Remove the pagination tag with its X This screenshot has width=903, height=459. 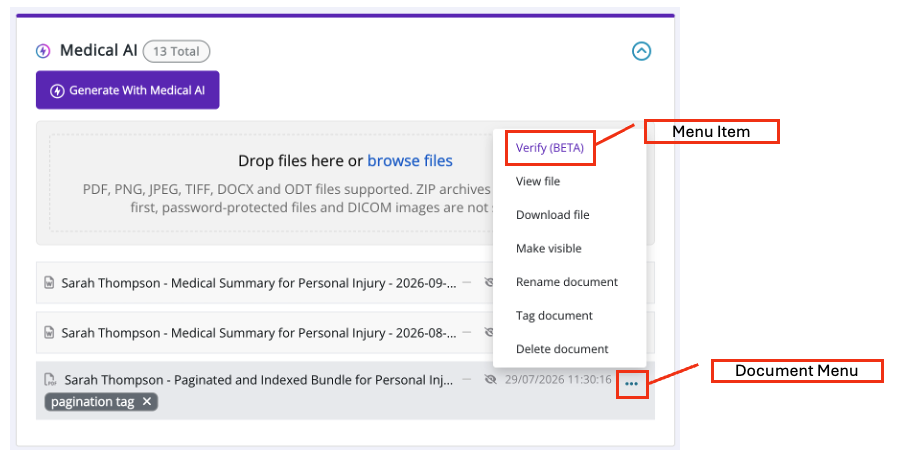click(x=147, y=401)
